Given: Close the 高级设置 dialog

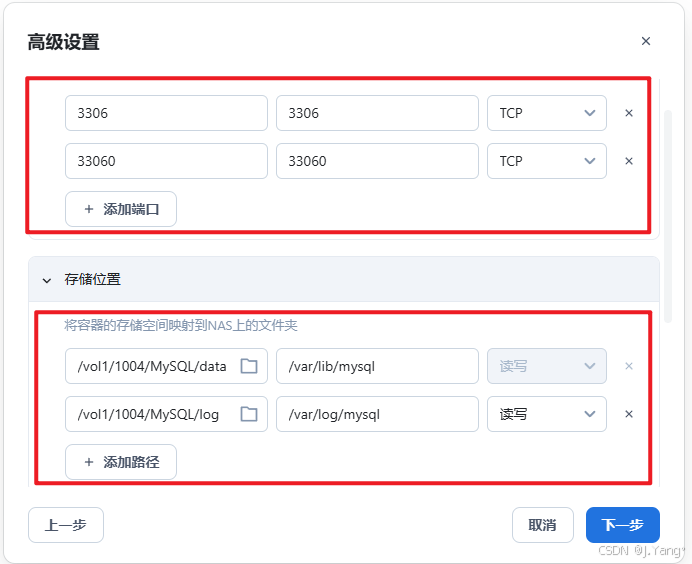Looking at the screenshot, I should [x=646, y=41].
